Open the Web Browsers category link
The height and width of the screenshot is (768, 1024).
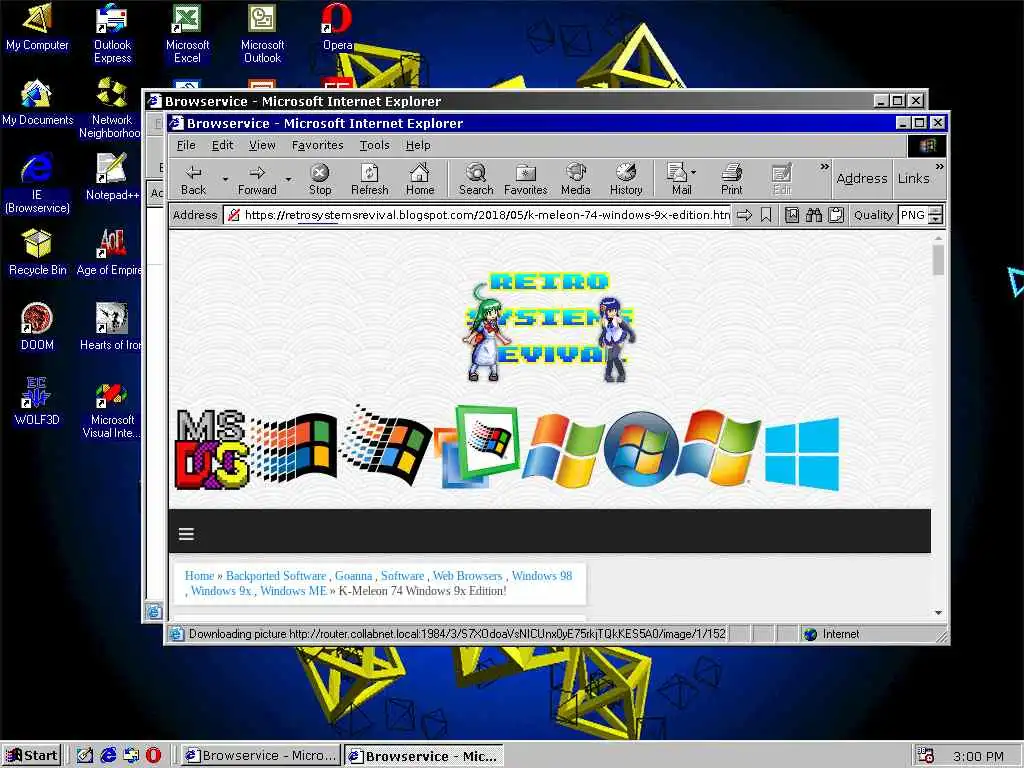tap(468, 576)
